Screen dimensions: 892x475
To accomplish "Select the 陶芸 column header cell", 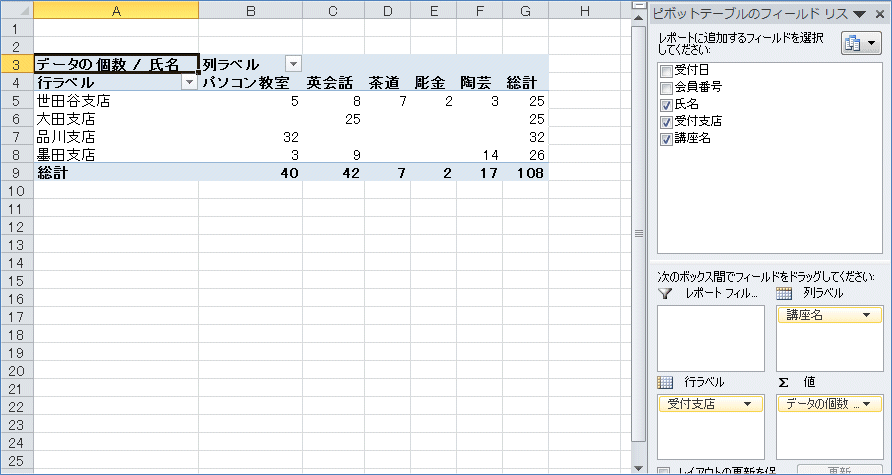I will click(x=480, y=82).
